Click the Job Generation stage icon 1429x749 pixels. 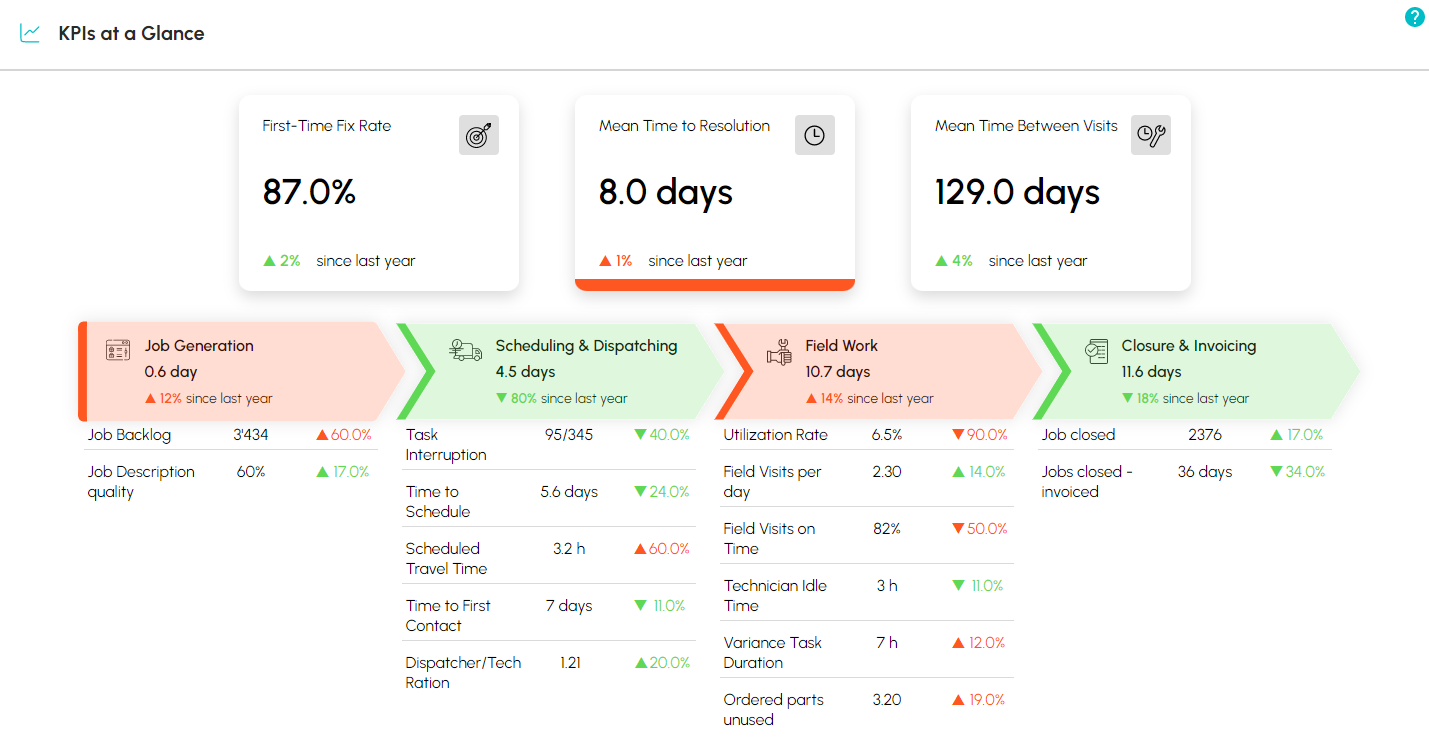click(118, 350)
